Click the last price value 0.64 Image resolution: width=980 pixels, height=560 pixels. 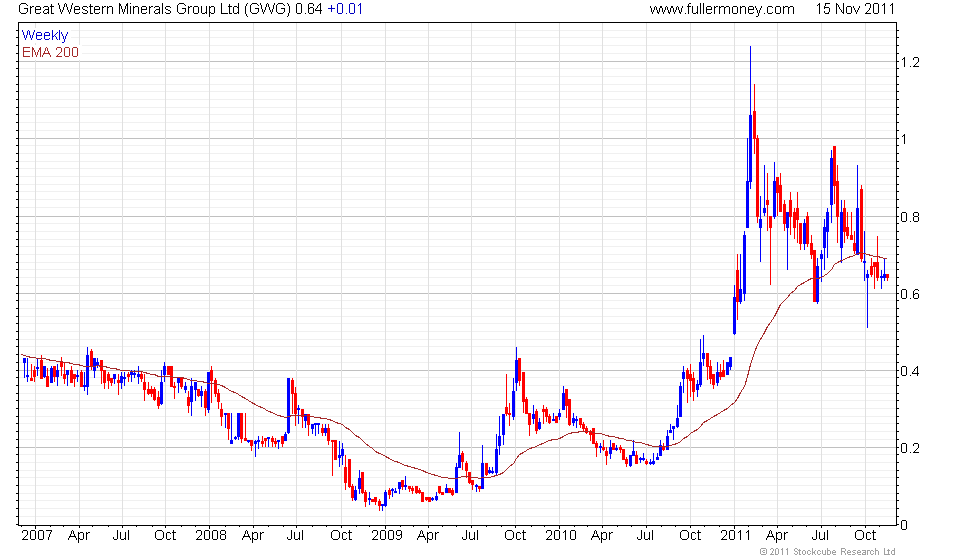tap(309, 9)
